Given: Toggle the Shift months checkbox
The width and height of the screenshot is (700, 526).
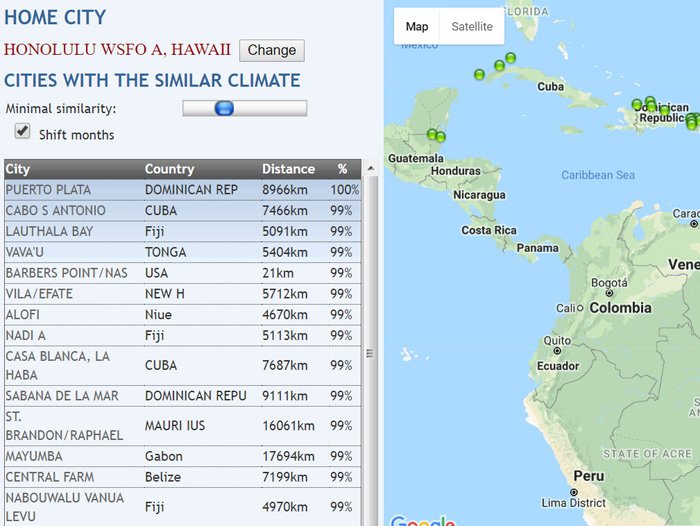Looking at the screenshot, I should [x=22, y=131].
